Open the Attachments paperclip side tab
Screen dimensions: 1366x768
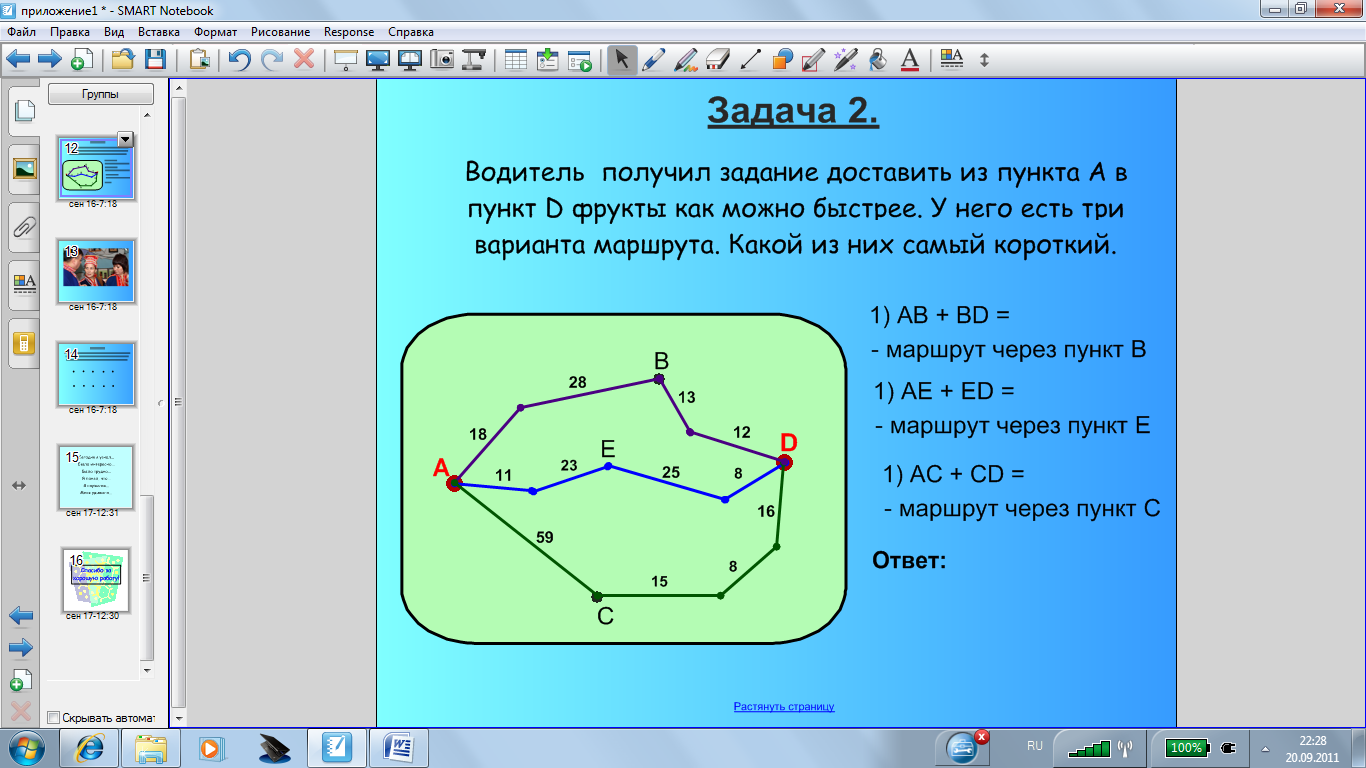click(x=23, y=229)
